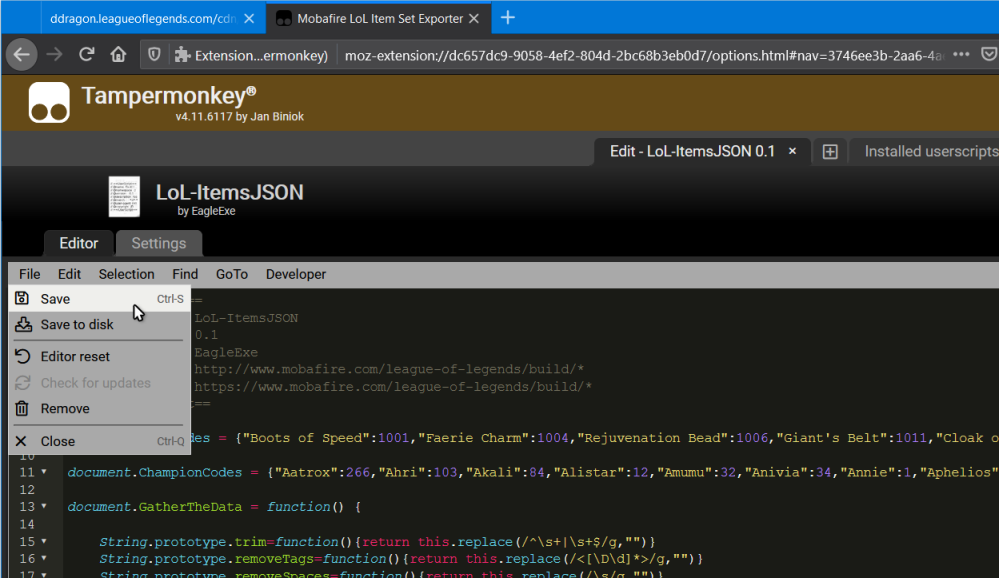Click the Tampermonkey logo icon
999x578 pixels.
point(49,102)
